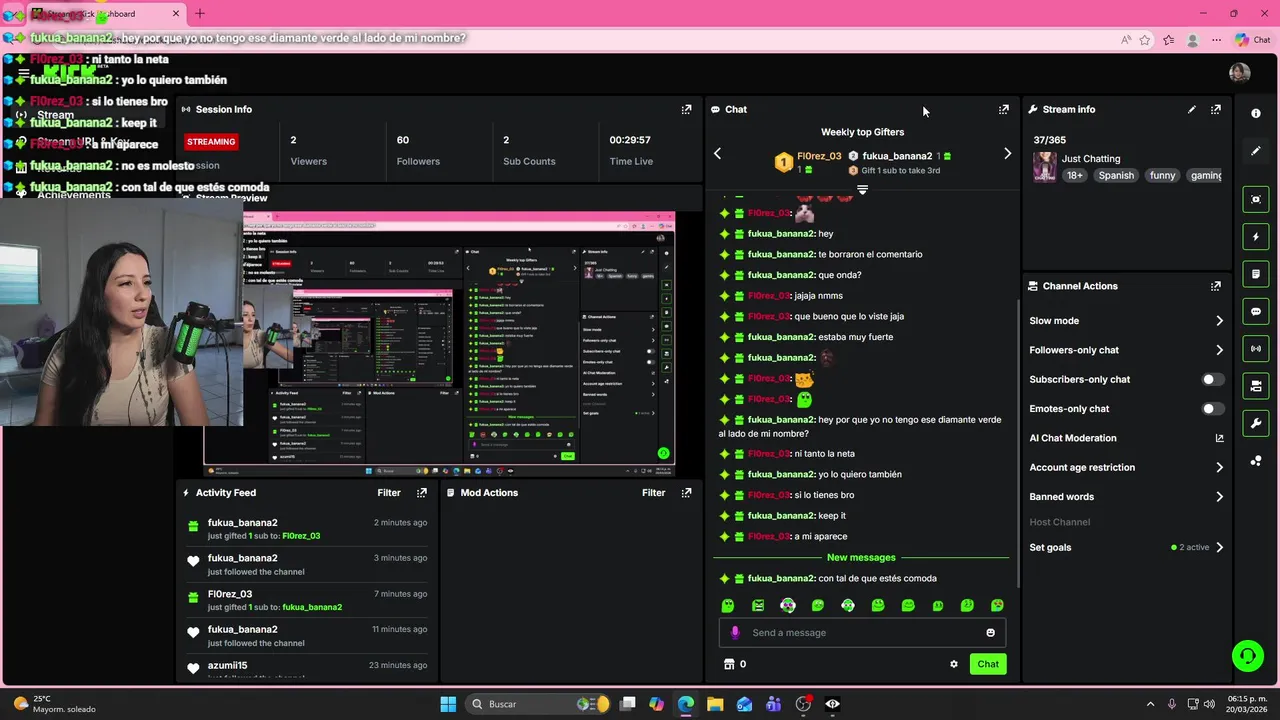Screen dimensions: 1280x720
Task: Open the Windows Start menu
Action: 448,704
